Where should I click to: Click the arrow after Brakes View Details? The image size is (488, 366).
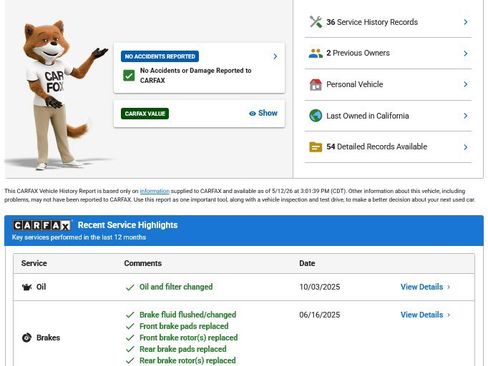(x=449, y=315)
